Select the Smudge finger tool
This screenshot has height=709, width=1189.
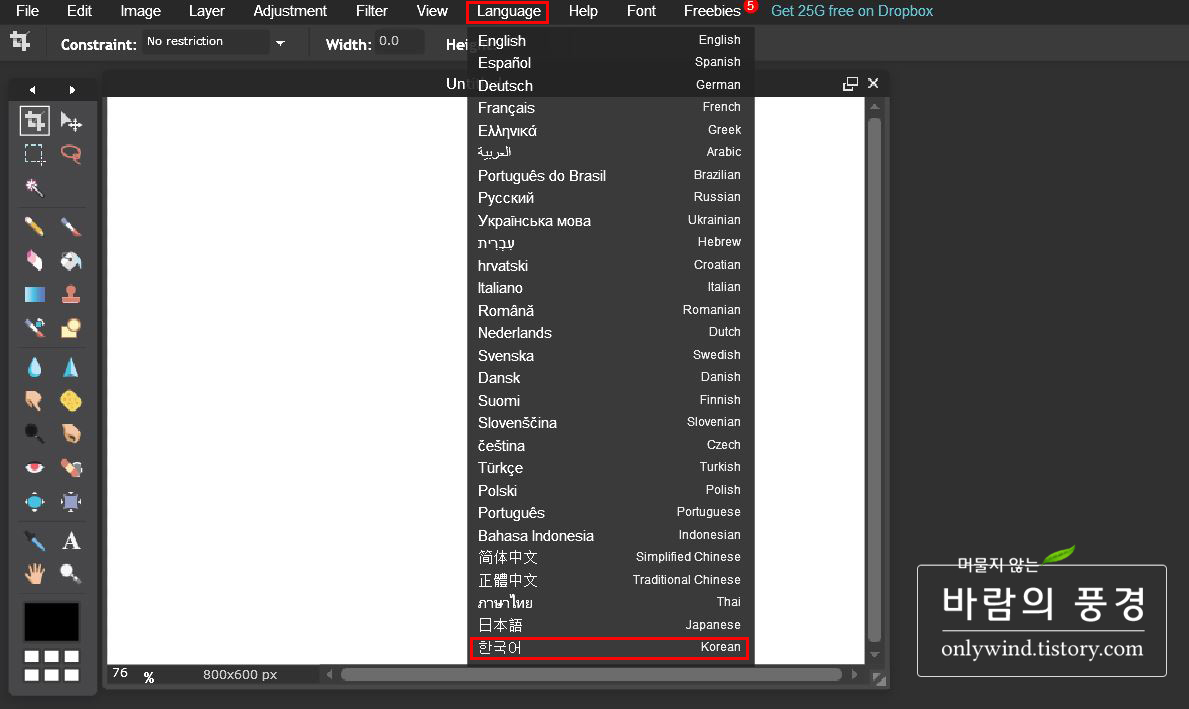point(34,400)
